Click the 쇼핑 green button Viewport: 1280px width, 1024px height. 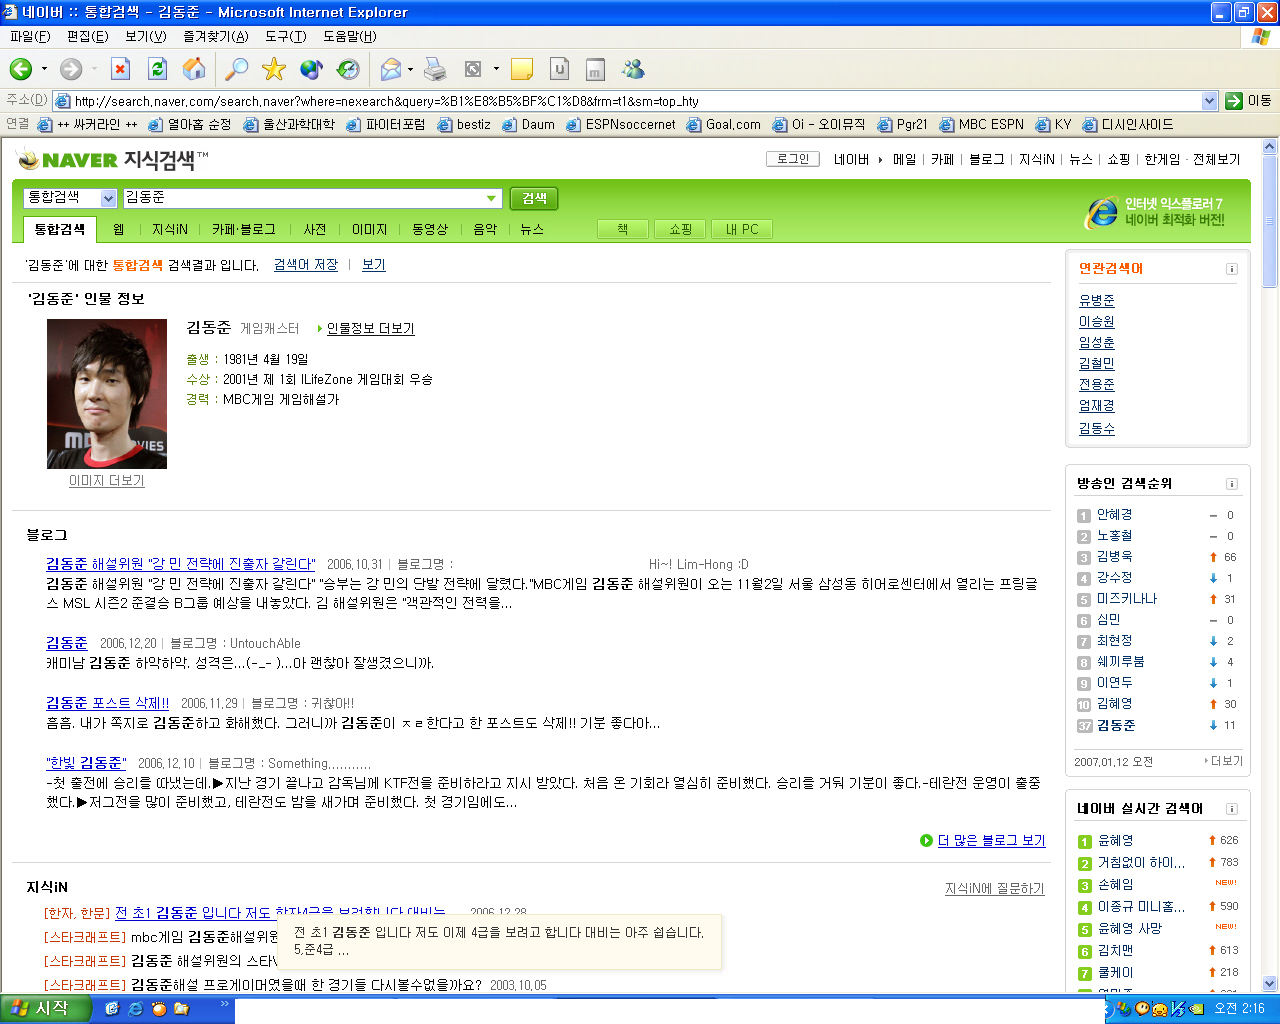click(x=681, y=229)
